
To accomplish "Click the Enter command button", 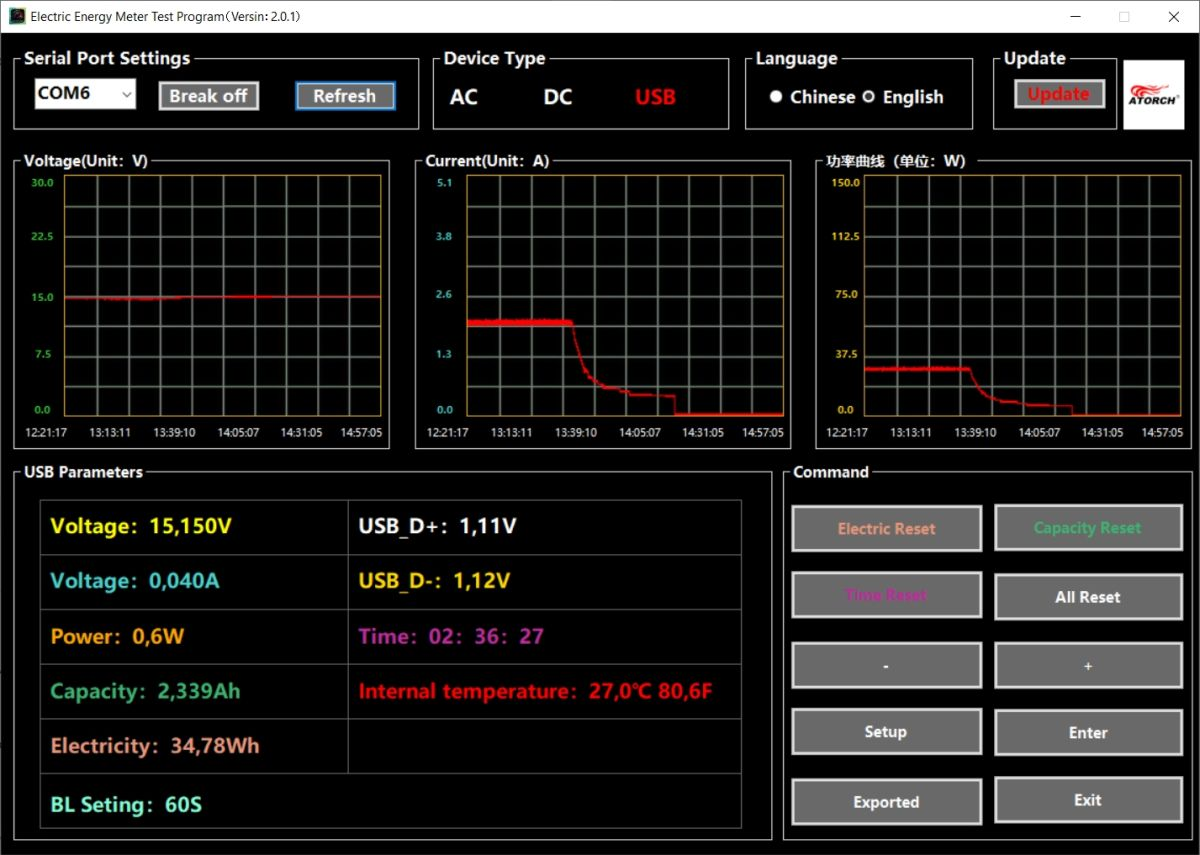I will pos(1088,733).
